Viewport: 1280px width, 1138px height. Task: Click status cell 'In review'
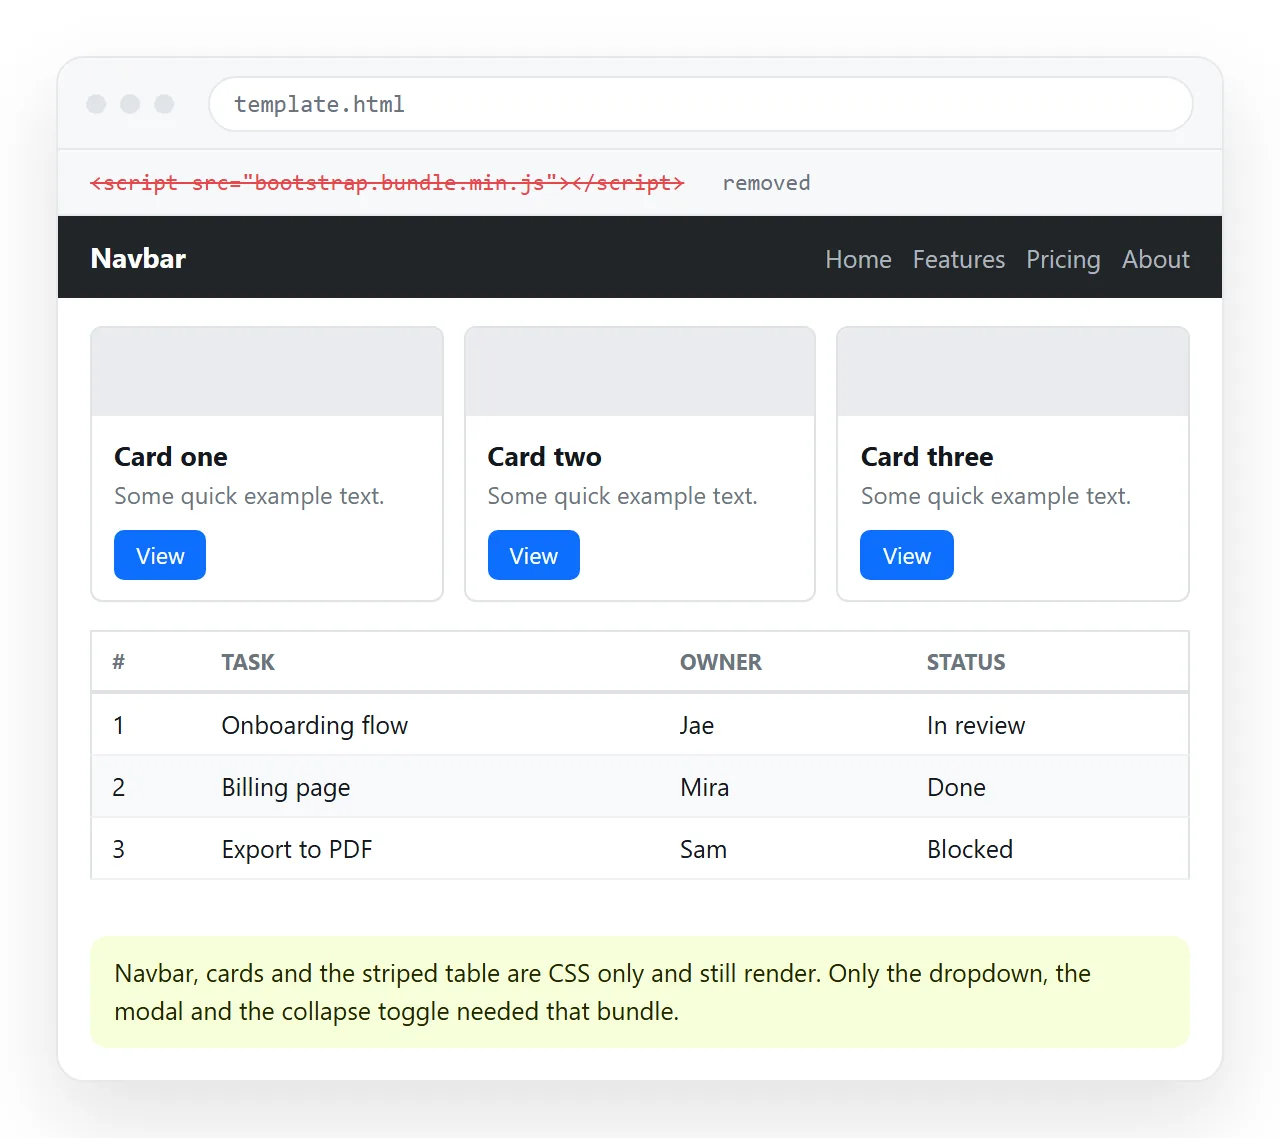[976, 725]
